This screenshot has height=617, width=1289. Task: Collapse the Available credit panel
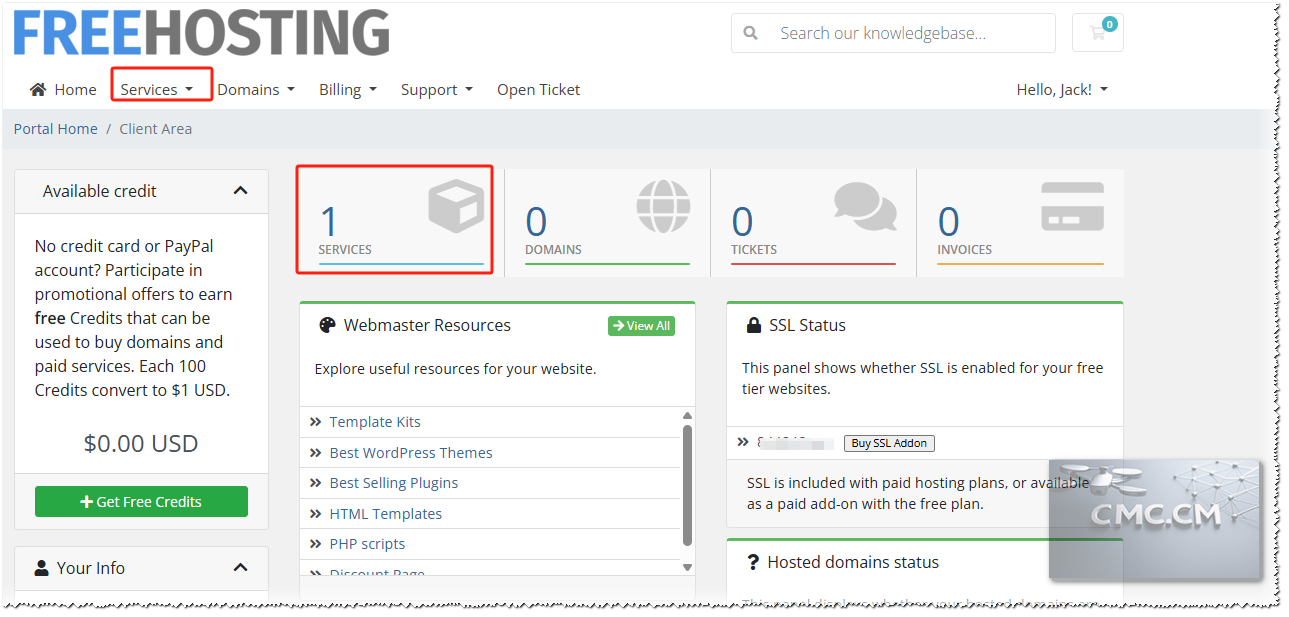coord(240,190)
